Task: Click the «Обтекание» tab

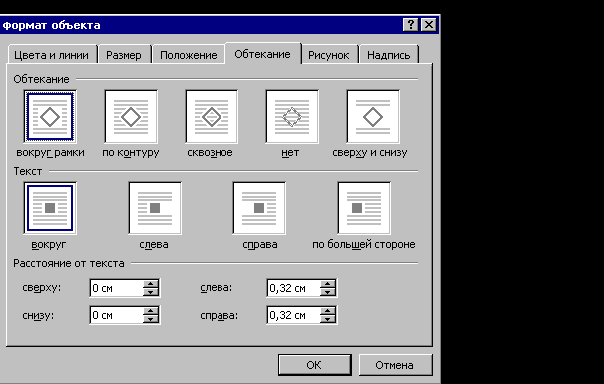Action: click(x=262, y=54)
